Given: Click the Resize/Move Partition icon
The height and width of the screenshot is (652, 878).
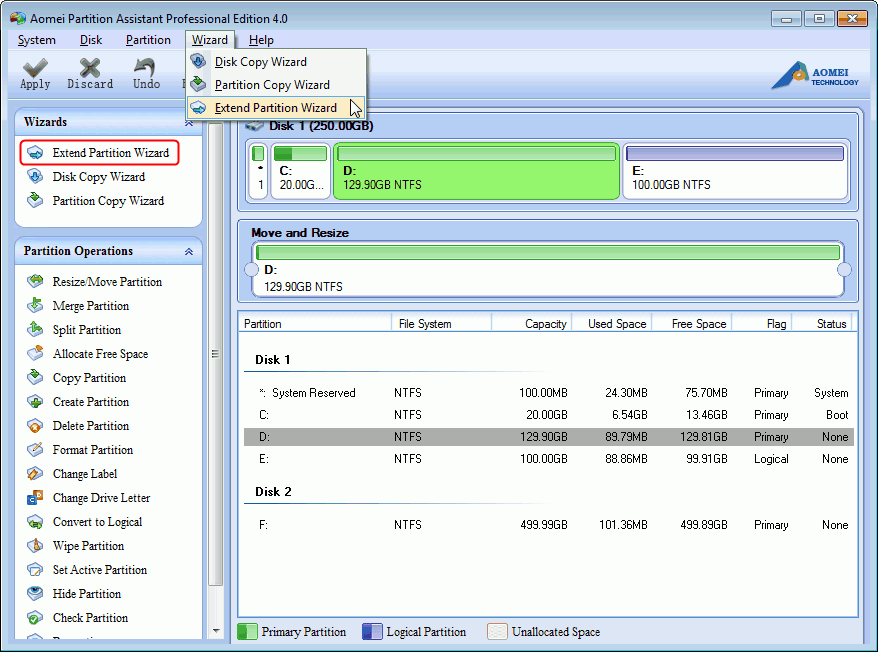Looking at the screenshot, I should point(35,281).
